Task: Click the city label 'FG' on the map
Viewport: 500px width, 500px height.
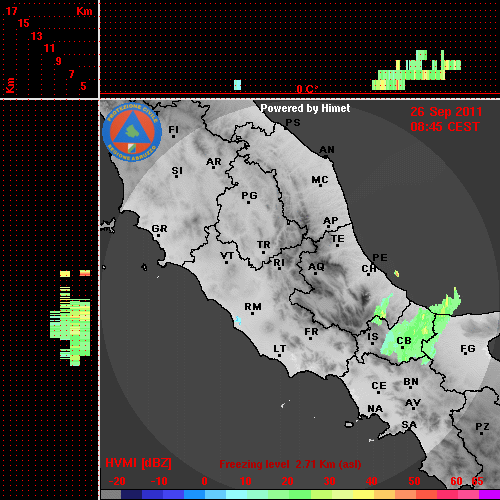Action: coord(468,349)
